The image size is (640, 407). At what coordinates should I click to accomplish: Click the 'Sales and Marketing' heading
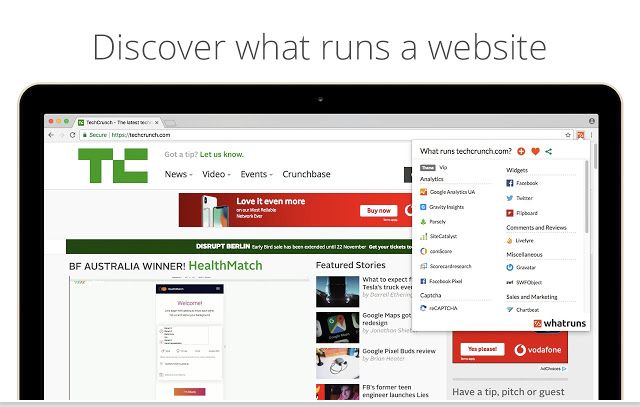pyautogui.click(x=532, y=297)
